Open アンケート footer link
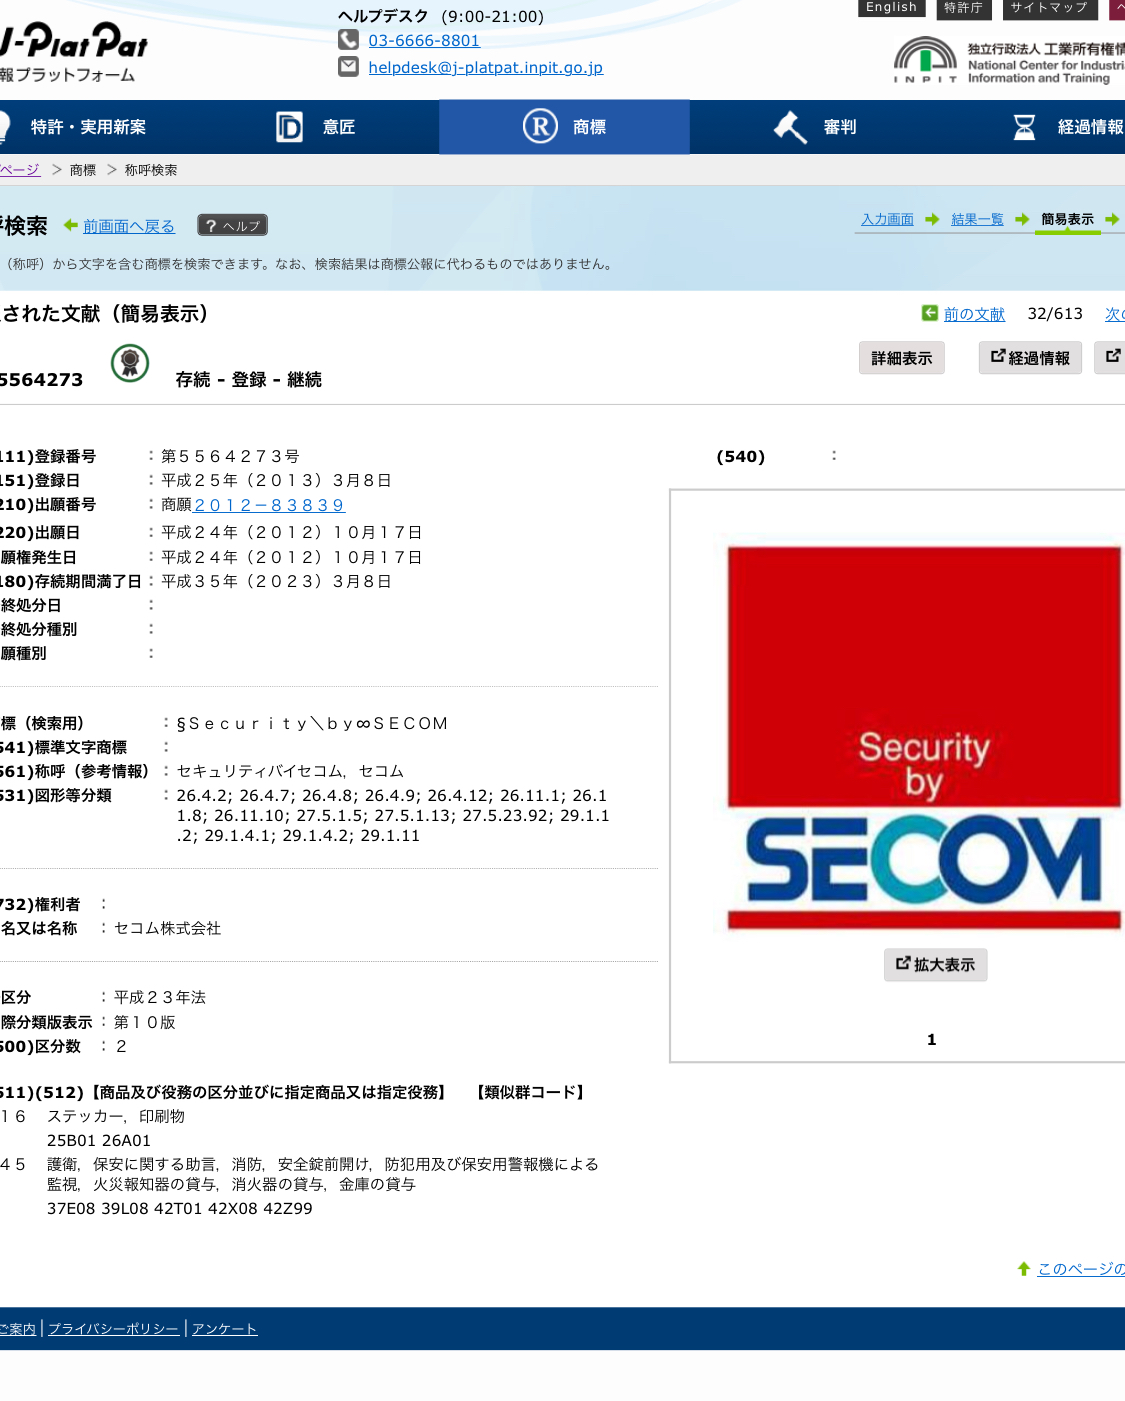Image resolution: width=1125 pixels, height=1401 pixels. (x=225, y=1329)
